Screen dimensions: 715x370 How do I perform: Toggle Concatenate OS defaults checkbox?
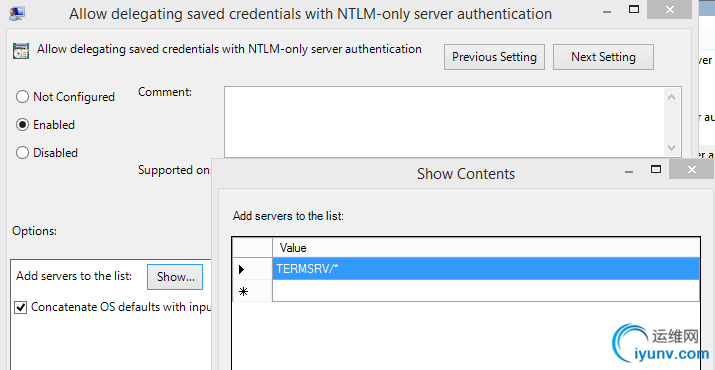pos(21,307)
